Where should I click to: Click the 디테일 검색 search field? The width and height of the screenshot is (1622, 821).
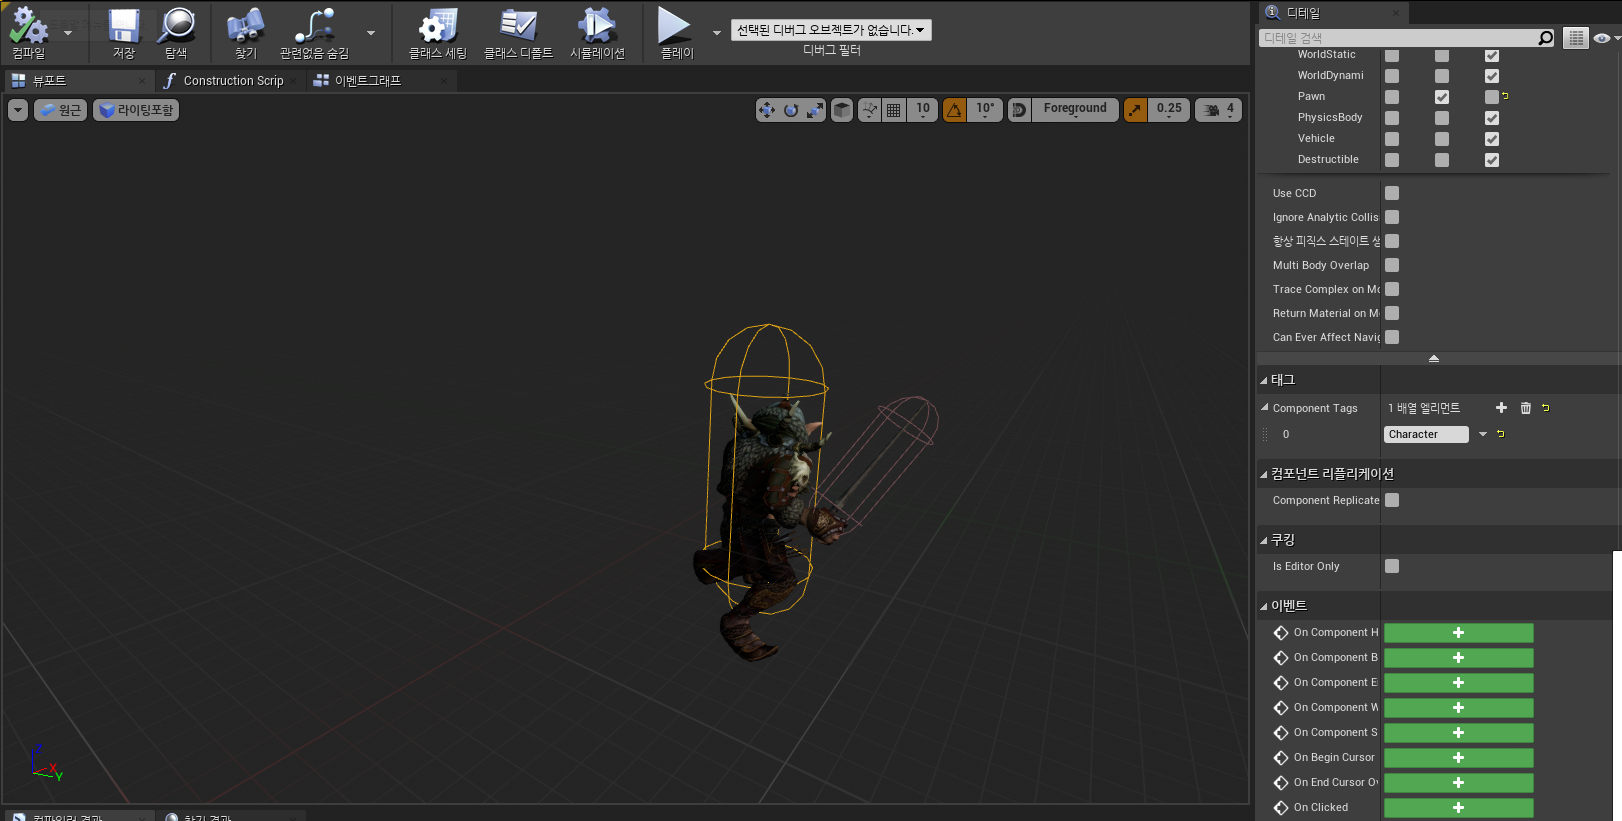[1397, 38]
